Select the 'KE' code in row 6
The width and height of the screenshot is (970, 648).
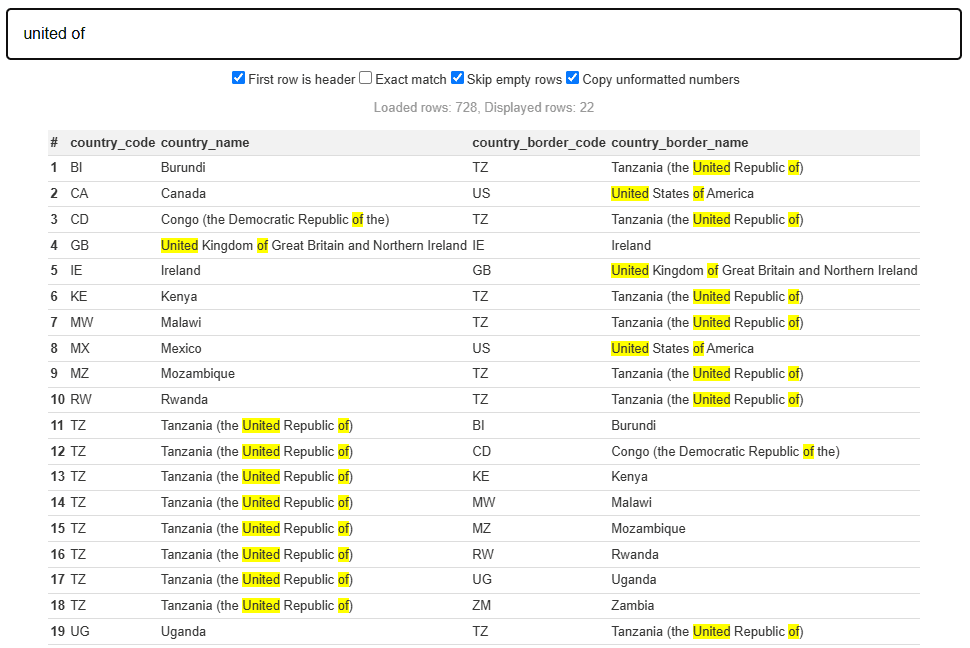pos(79,296)
